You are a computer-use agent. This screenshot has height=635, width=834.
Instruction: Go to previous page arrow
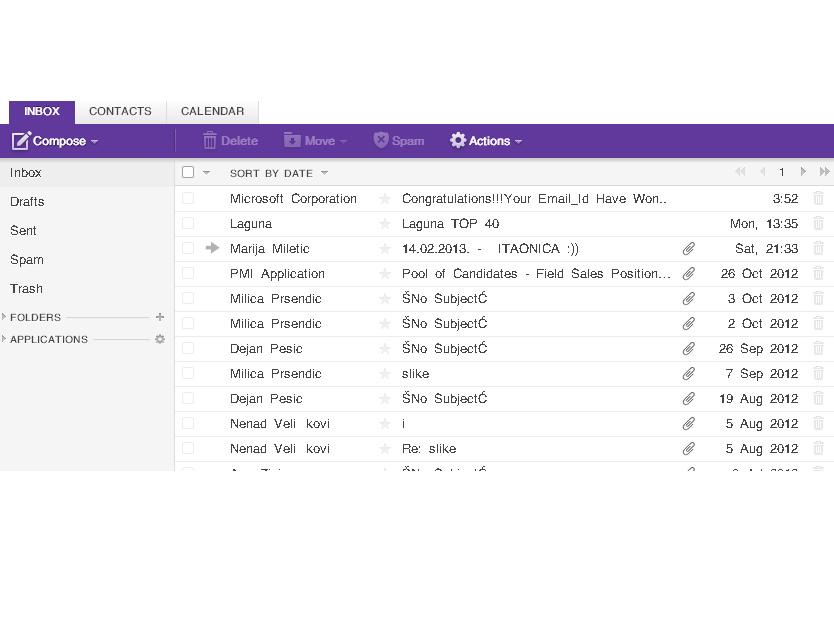pyautogui.click(x=763, y=171)
